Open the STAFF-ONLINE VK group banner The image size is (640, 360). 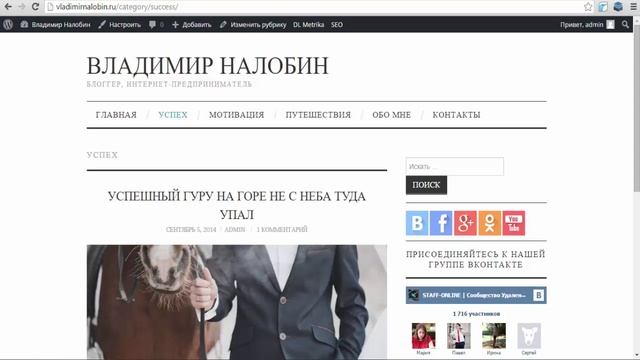click(x=476, y=295)
